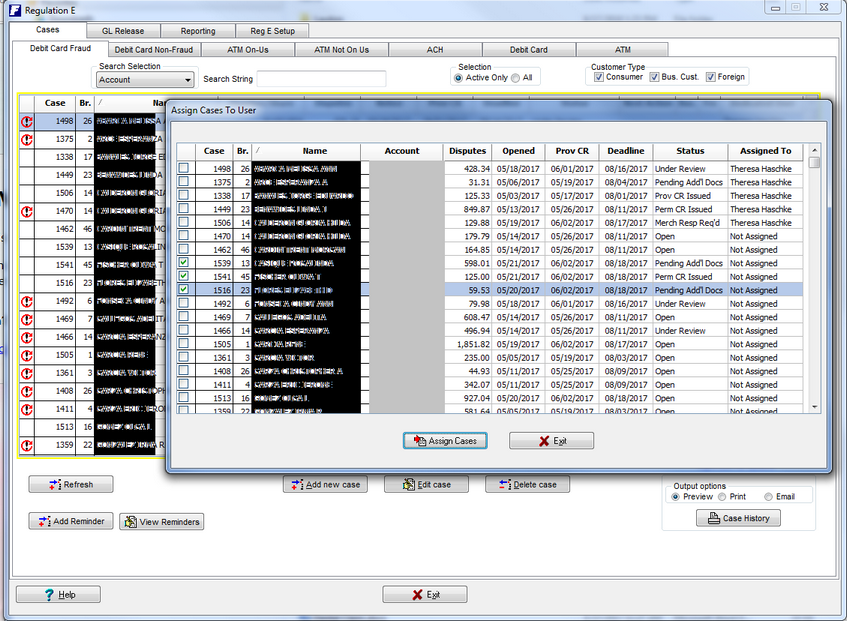Check the box for case 1375 in dialog
The height and width of the screenshot is (621, 847).
183,182
